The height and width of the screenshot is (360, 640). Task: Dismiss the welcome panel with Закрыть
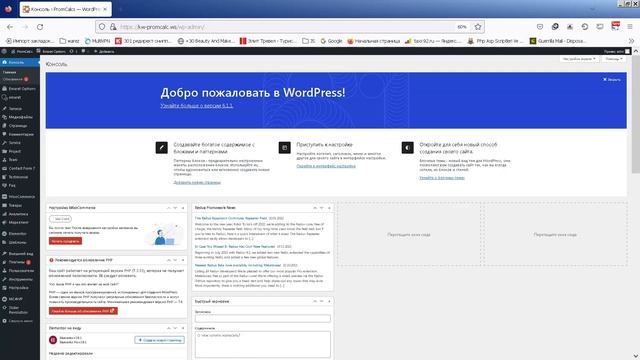pyautogui.click(x=612, y=80)
